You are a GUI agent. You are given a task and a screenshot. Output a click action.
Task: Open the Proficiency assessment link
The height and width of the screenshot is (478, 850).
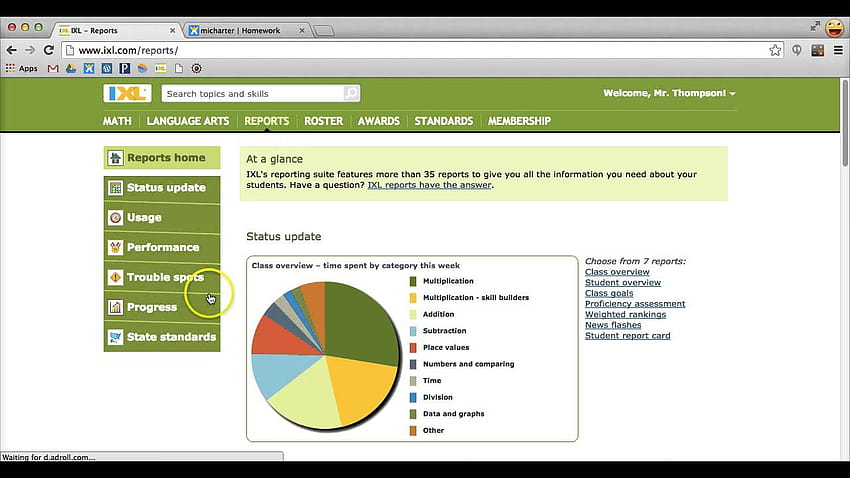(635, 303)
